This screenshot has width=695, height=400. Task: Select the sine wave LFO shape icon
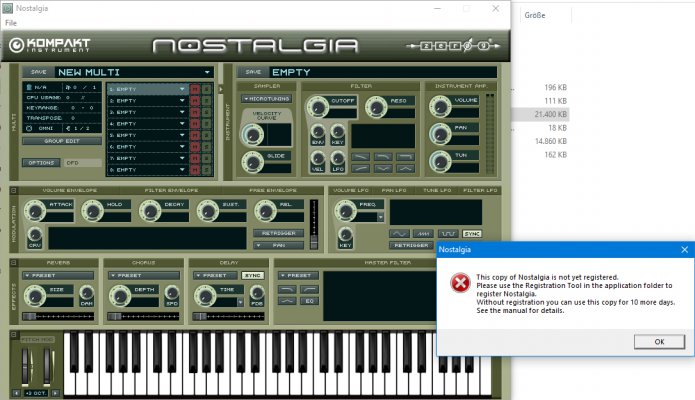tap(399, 234)
